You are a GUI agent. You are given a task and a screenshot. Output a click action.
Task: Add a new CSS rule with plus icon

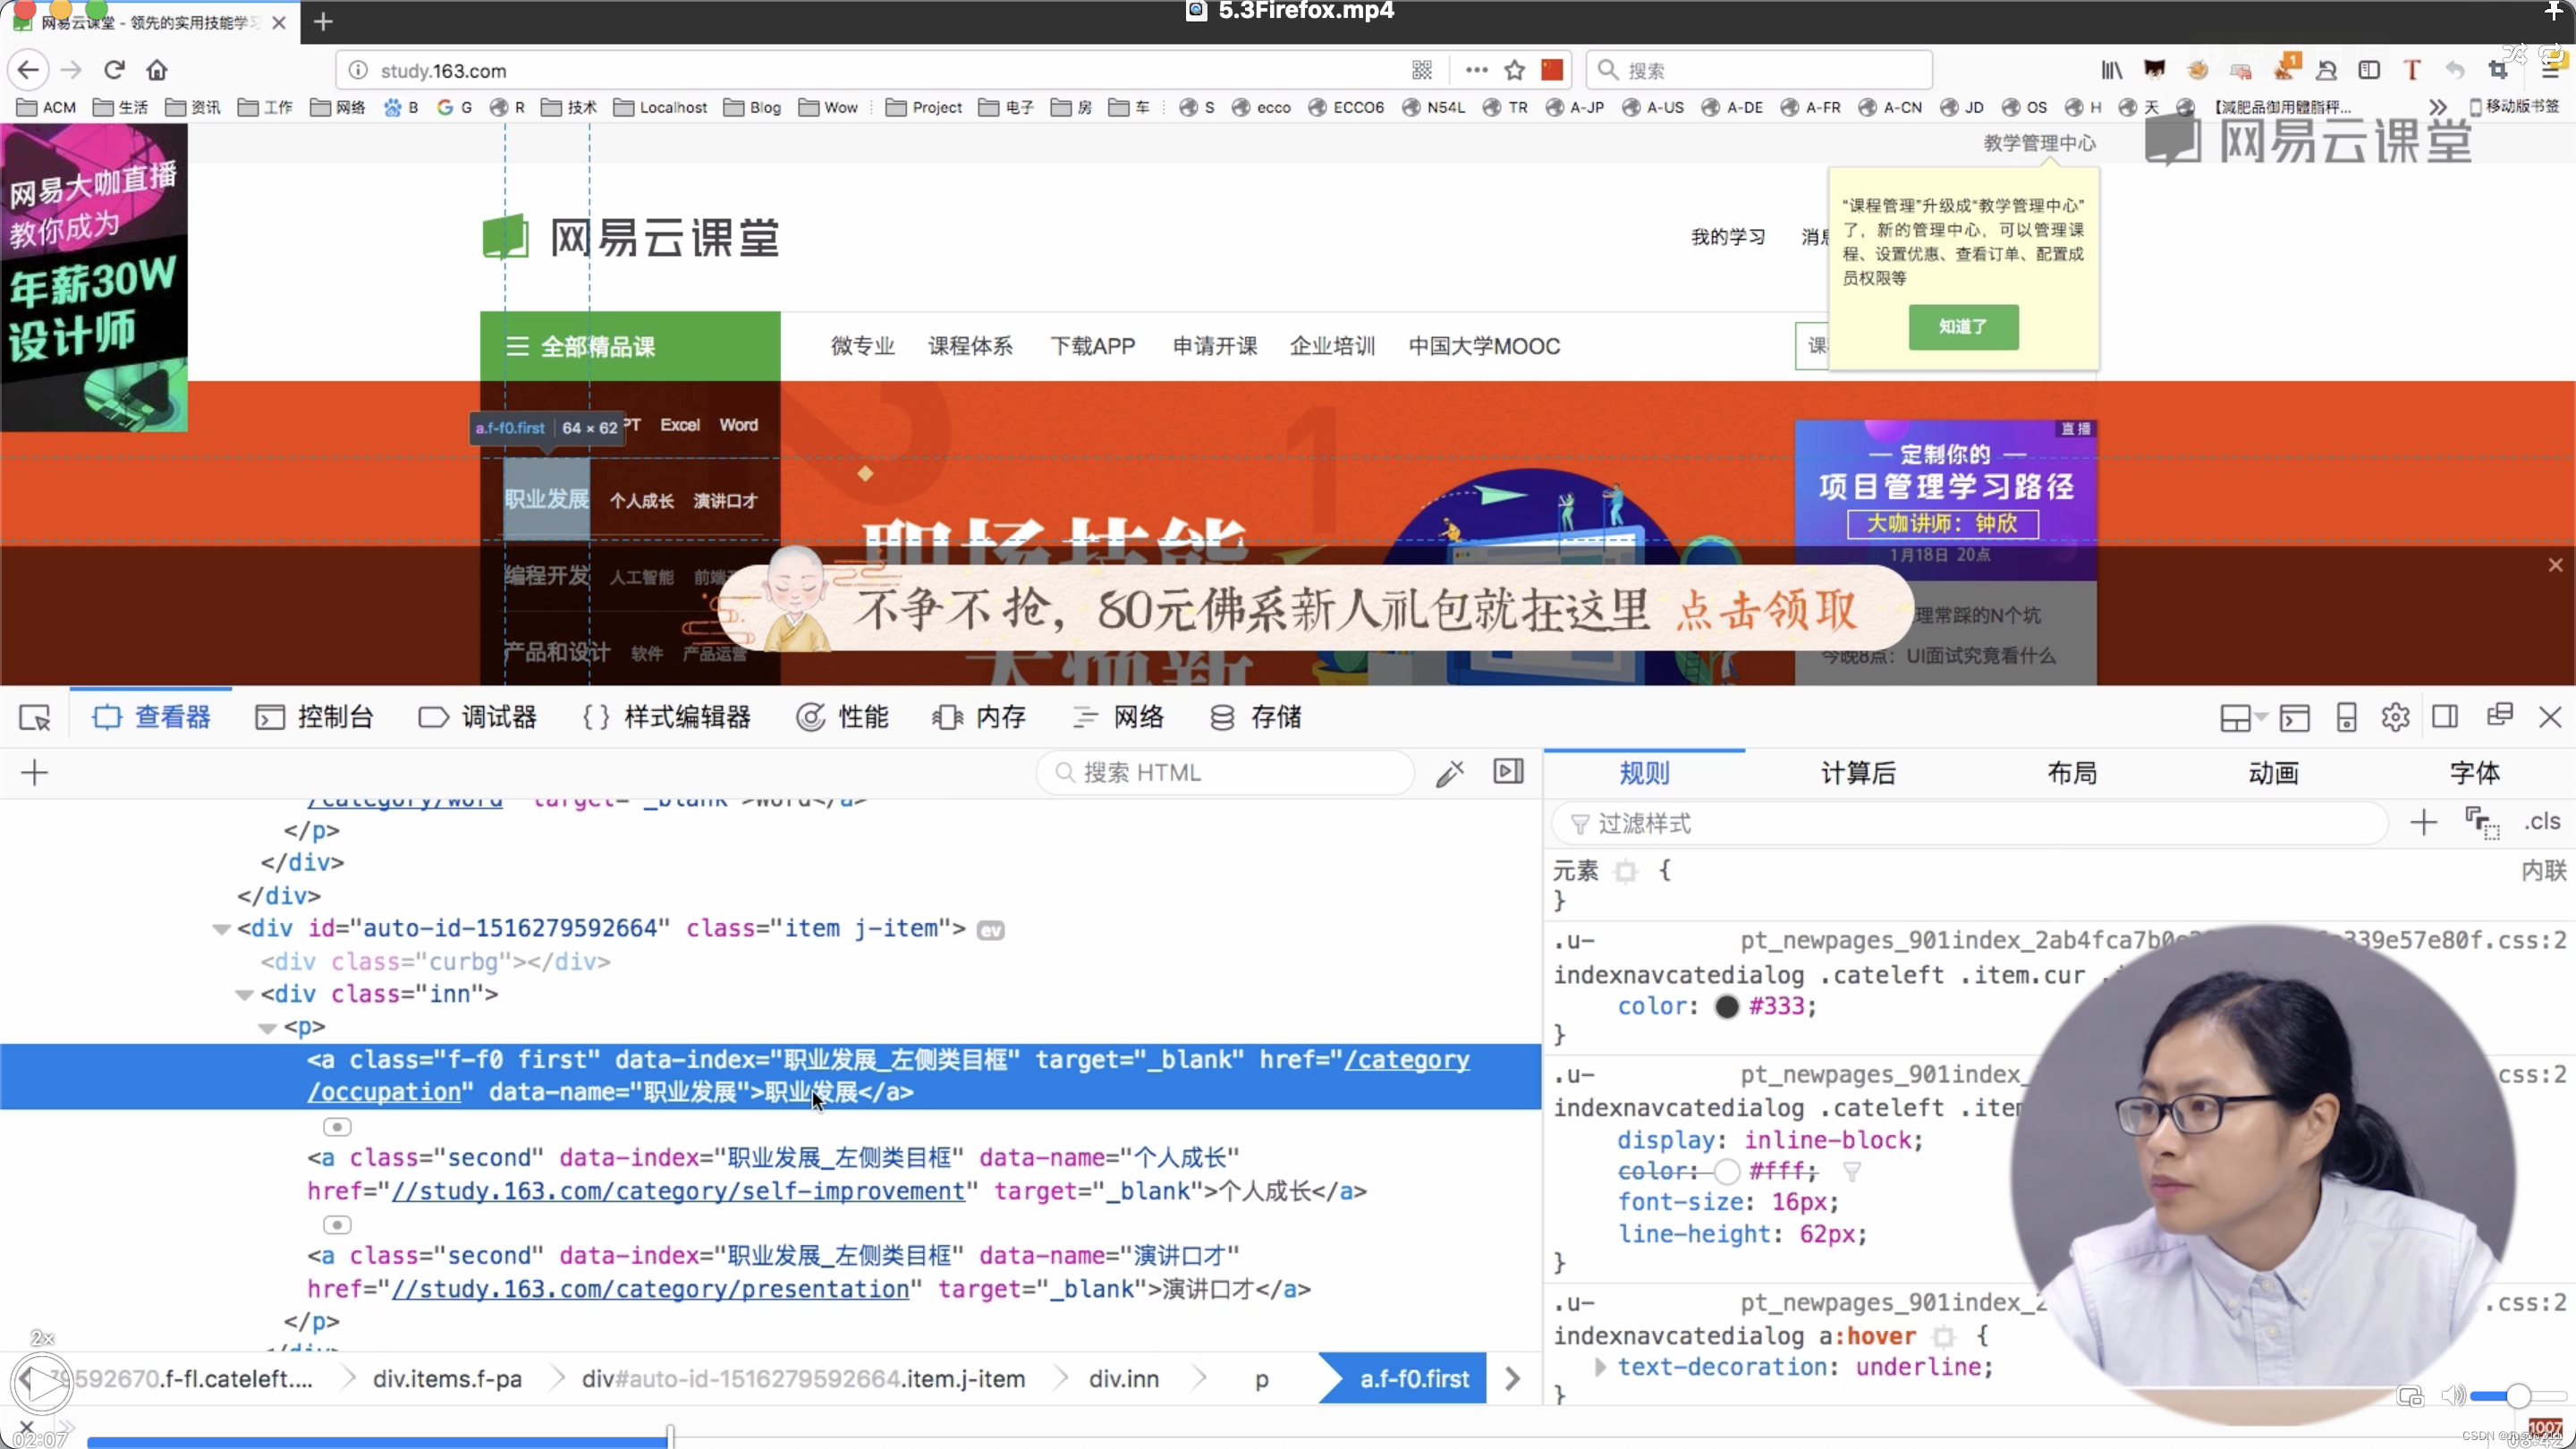(2423, 822)
